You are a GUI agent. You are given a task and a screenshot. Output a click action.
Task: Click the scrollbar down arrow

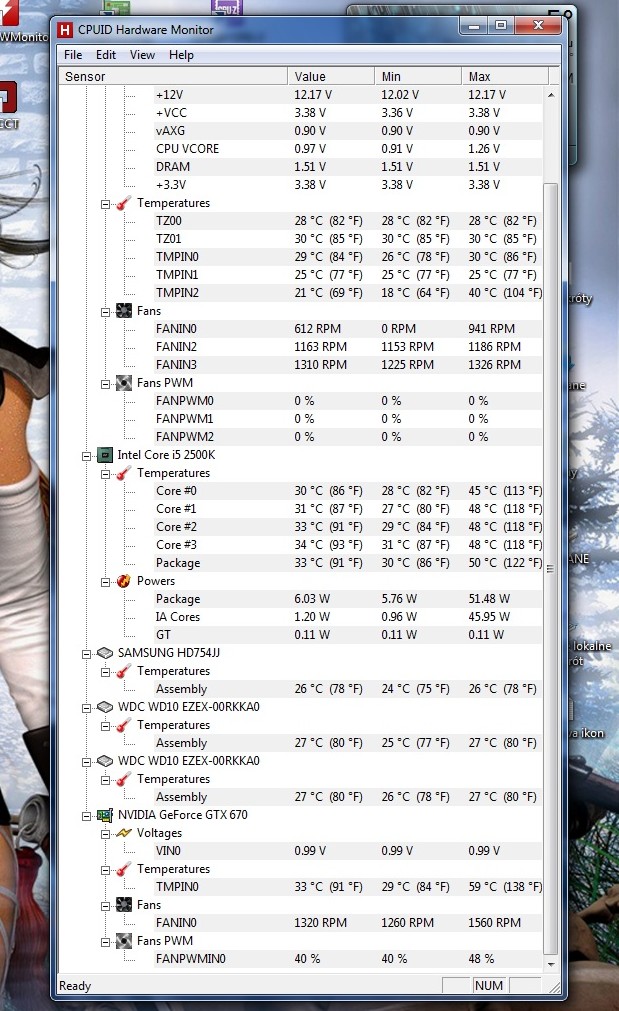pyautogui.click(x=551, y=965)
